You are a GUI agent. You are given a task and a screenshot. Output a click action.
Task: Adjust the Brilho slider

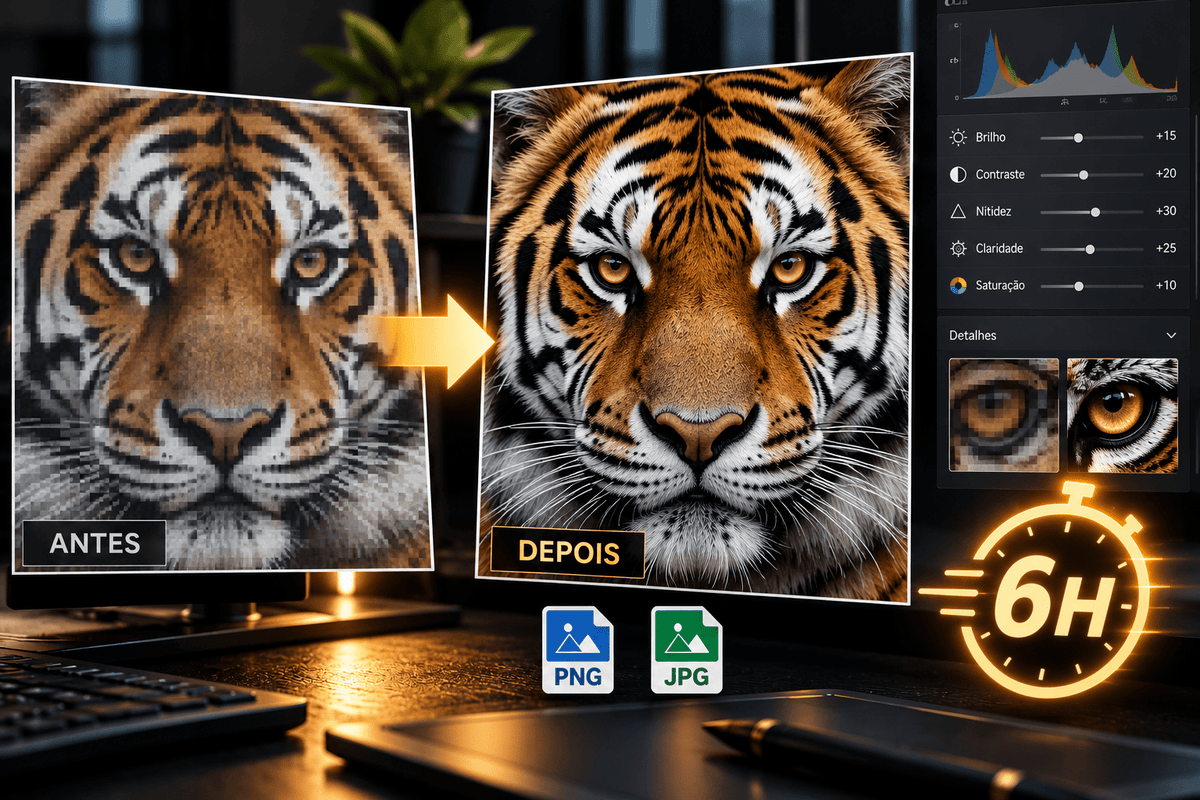point(1091,138)
